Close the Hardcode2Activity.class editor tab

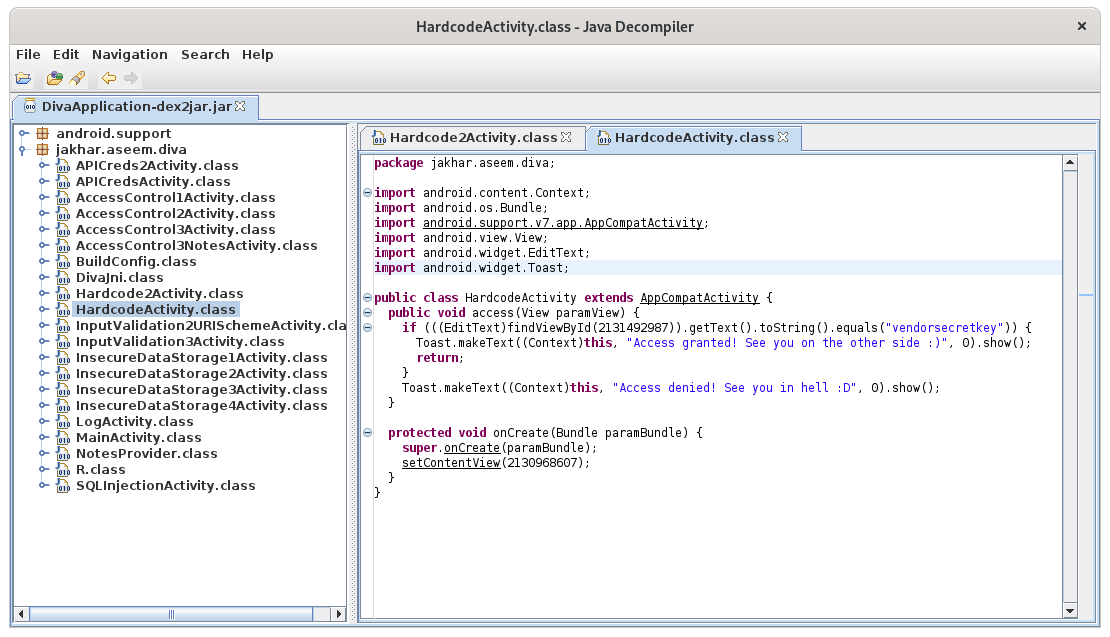click(567, 137)
